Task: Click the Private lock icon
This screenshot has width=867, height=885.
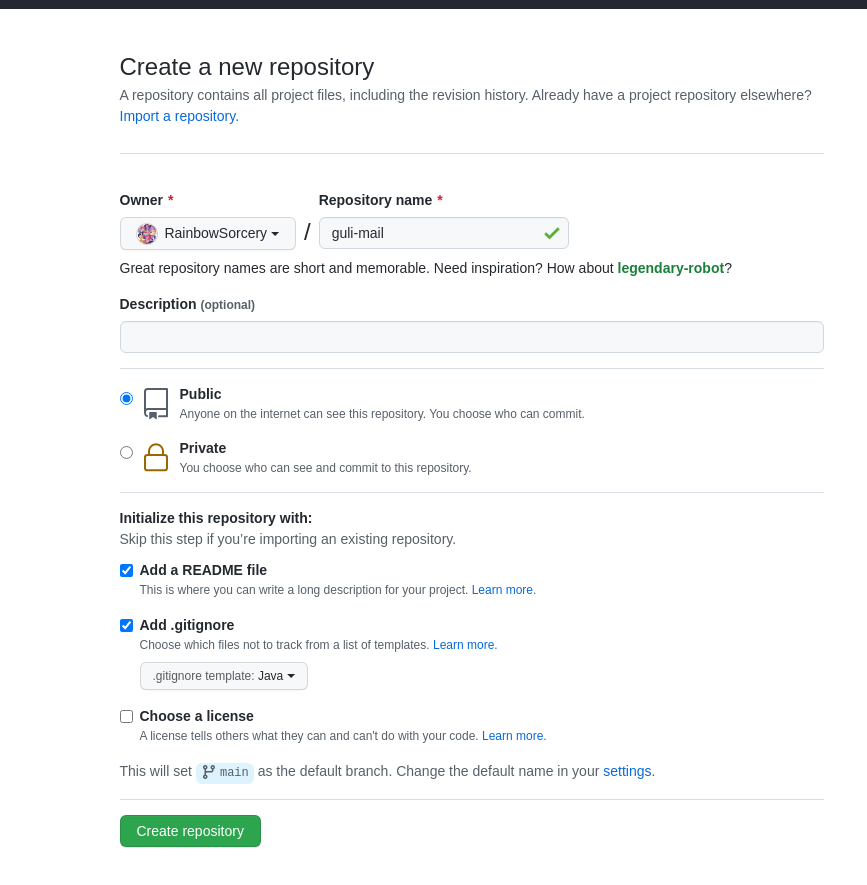Action: 156,457
